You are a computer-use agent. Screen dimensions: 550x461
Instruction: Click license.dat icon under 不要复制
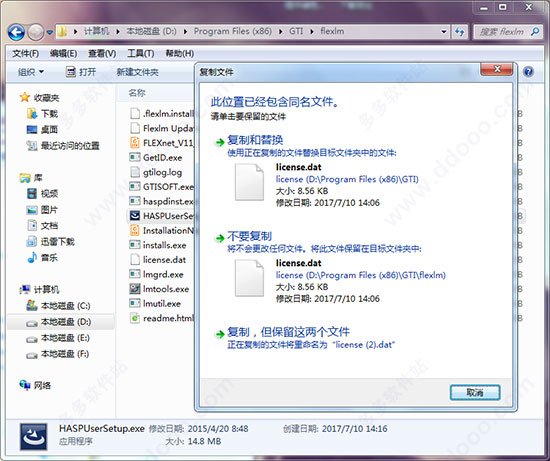(x=249, y=278)
